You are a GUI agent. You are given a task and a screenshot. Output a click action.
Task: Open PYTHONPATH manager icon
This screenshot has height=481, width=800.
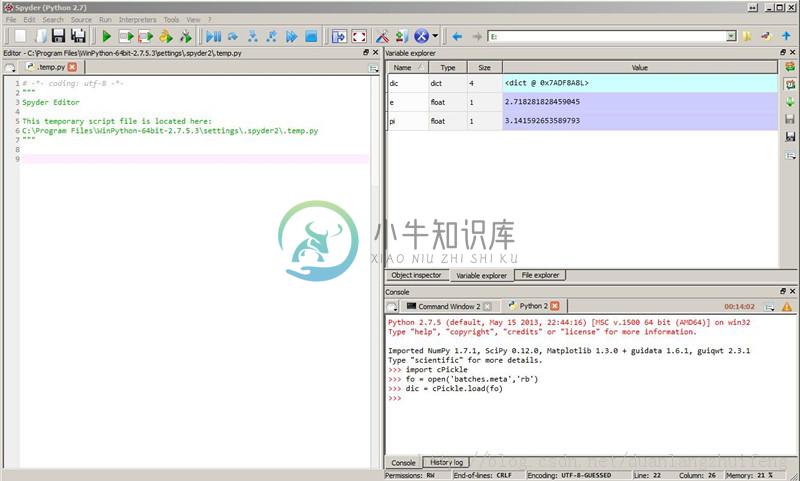click(x=402, y=36)
